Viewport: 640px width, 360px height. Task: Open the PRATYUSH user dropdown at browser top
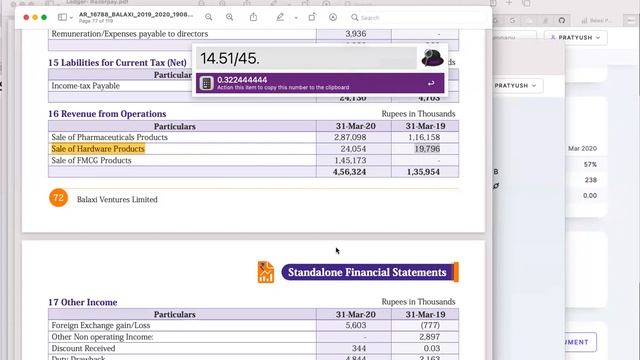pos(576,38)
